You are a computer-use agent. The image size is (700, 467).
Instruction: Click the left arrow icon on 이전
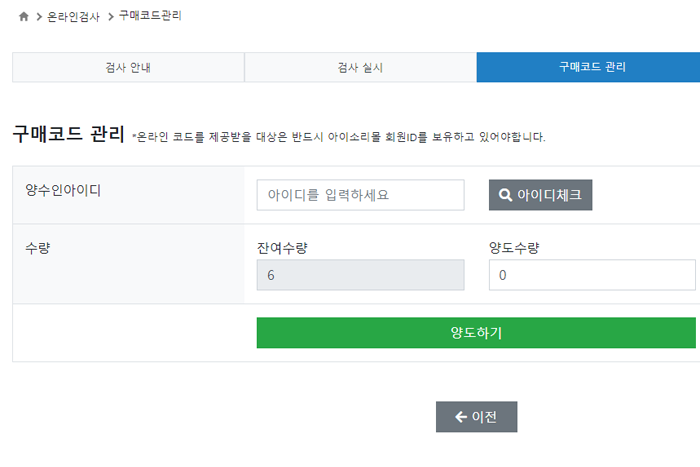(x=461, y=417)
